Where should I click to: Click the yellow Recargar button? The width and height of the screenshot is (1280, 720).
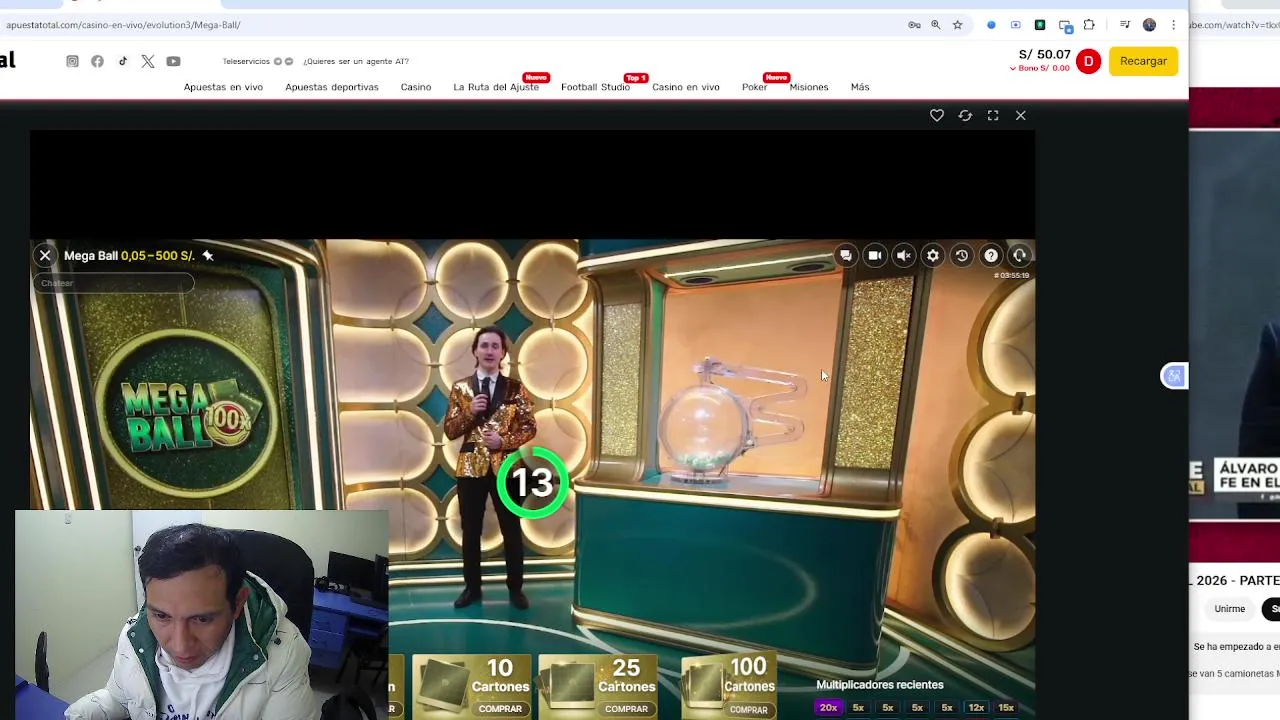[1143, 61]
